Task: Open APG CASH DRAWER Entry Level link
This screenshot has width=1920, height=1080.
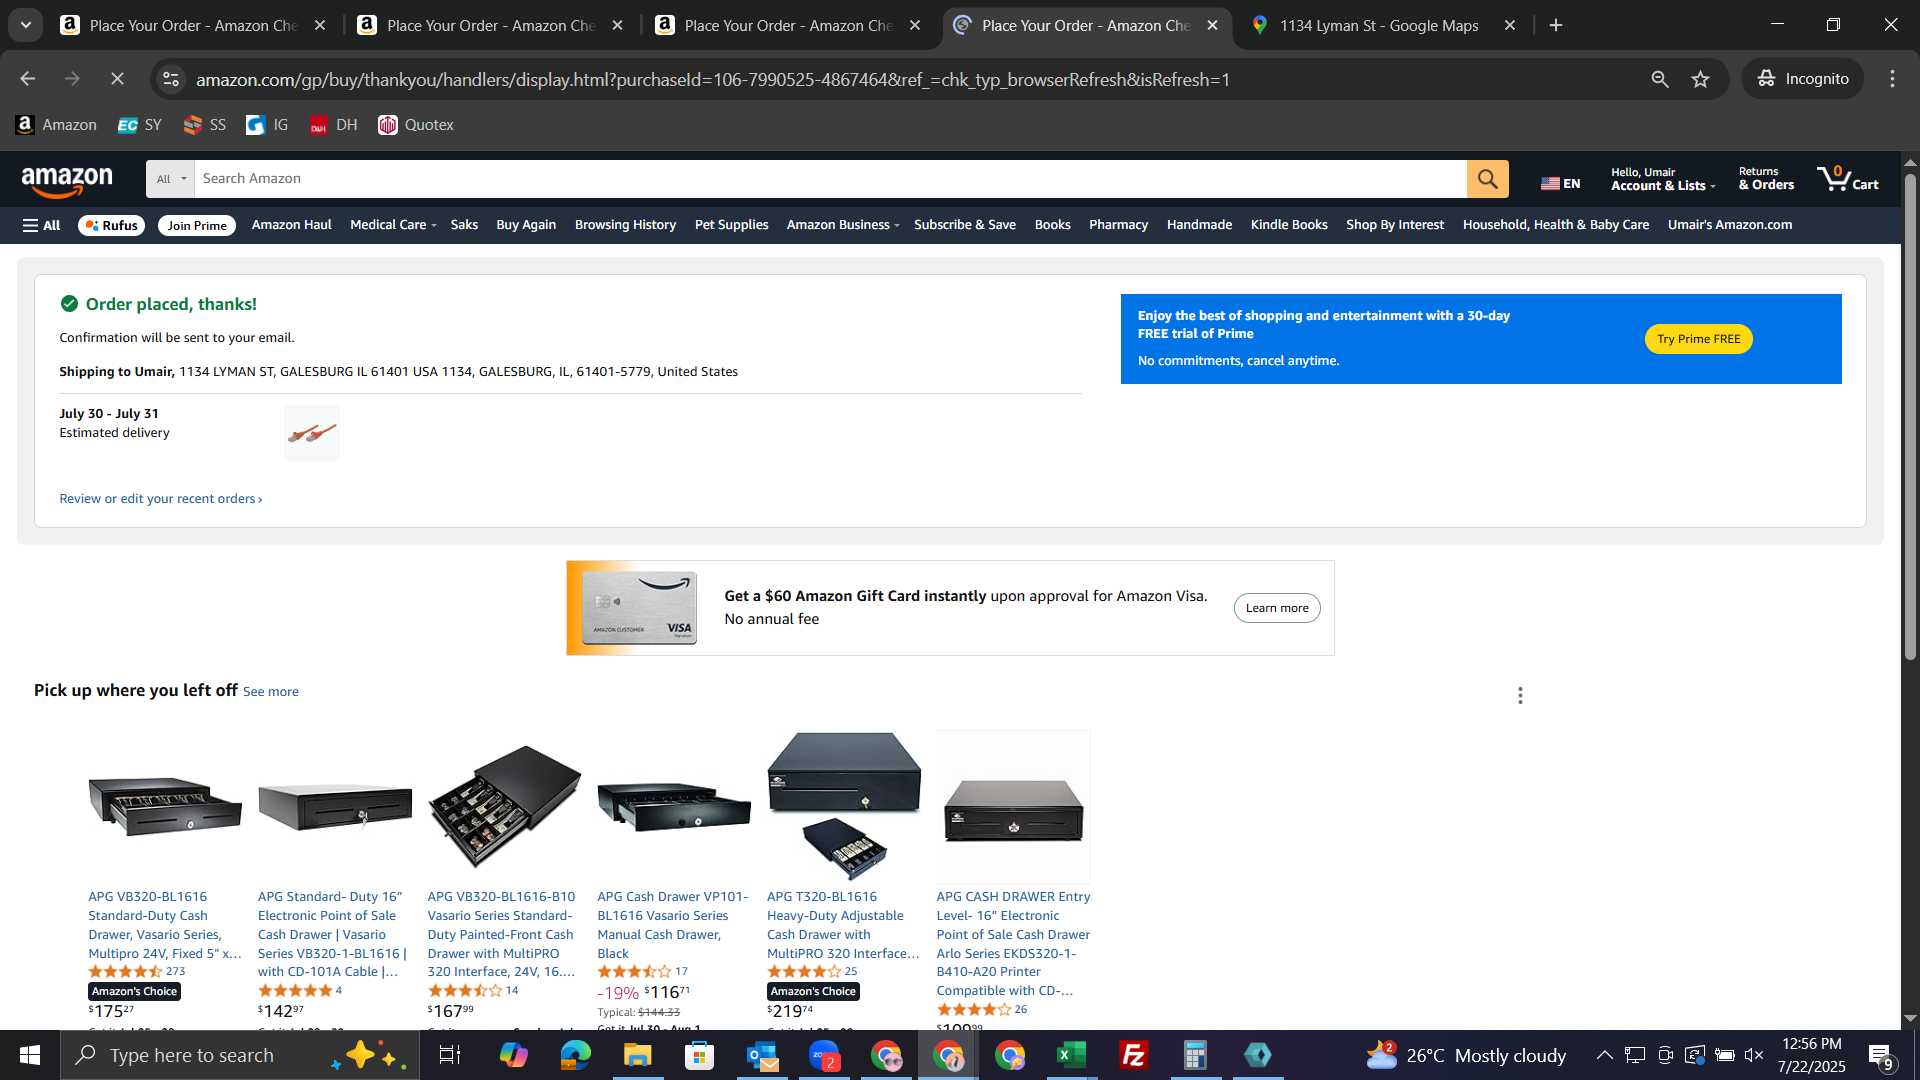Action: [1014, 943]
